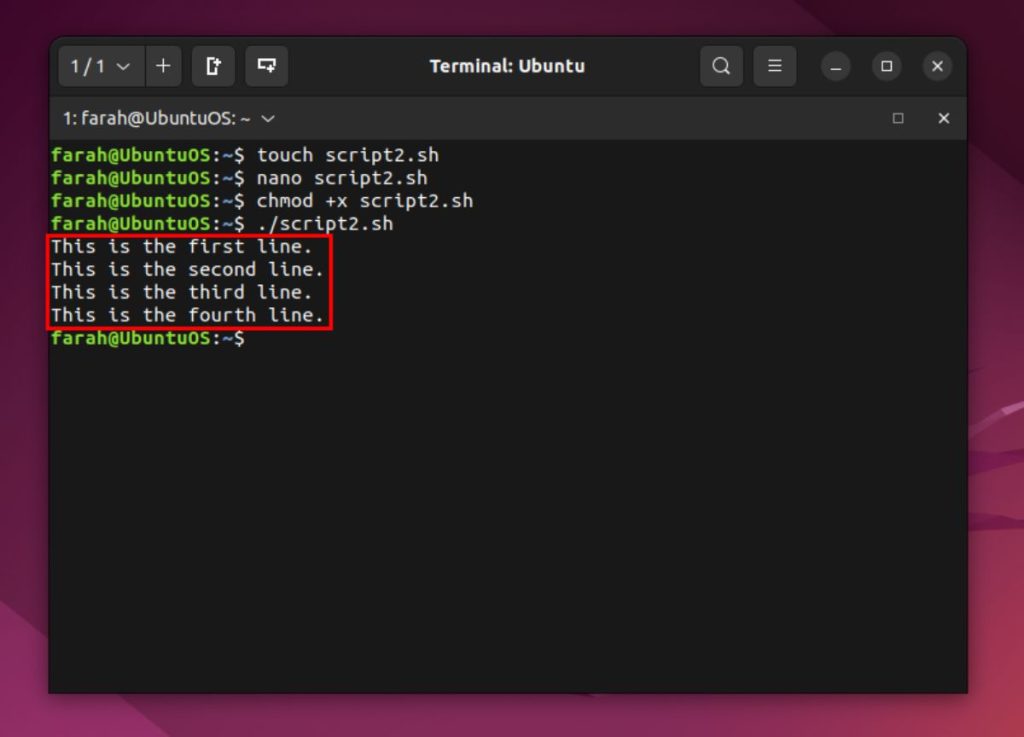Open the terminal search with magnifier icon
This screenshot has height=737, width=1024.
721,66
